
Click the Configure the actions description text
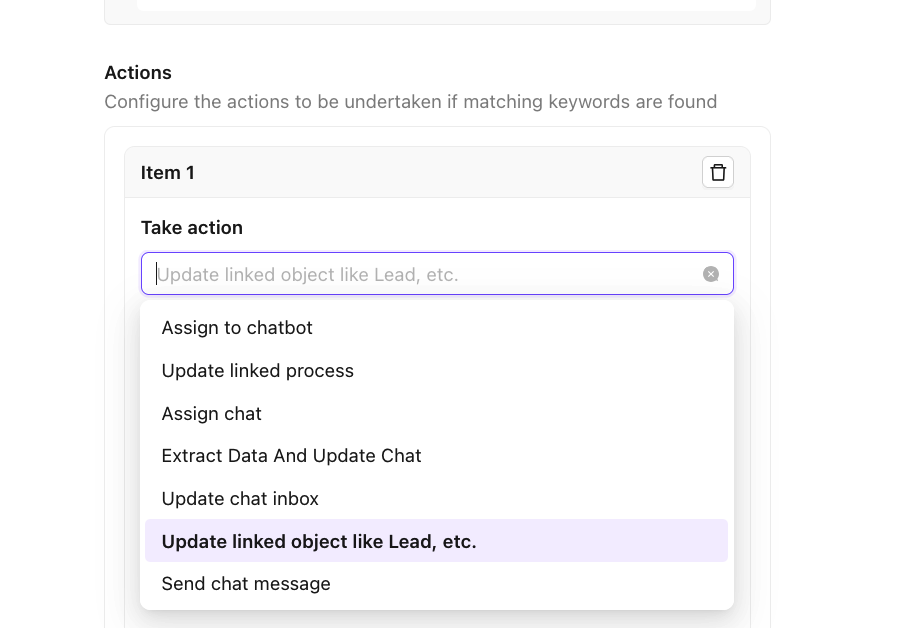coord(410,102)
